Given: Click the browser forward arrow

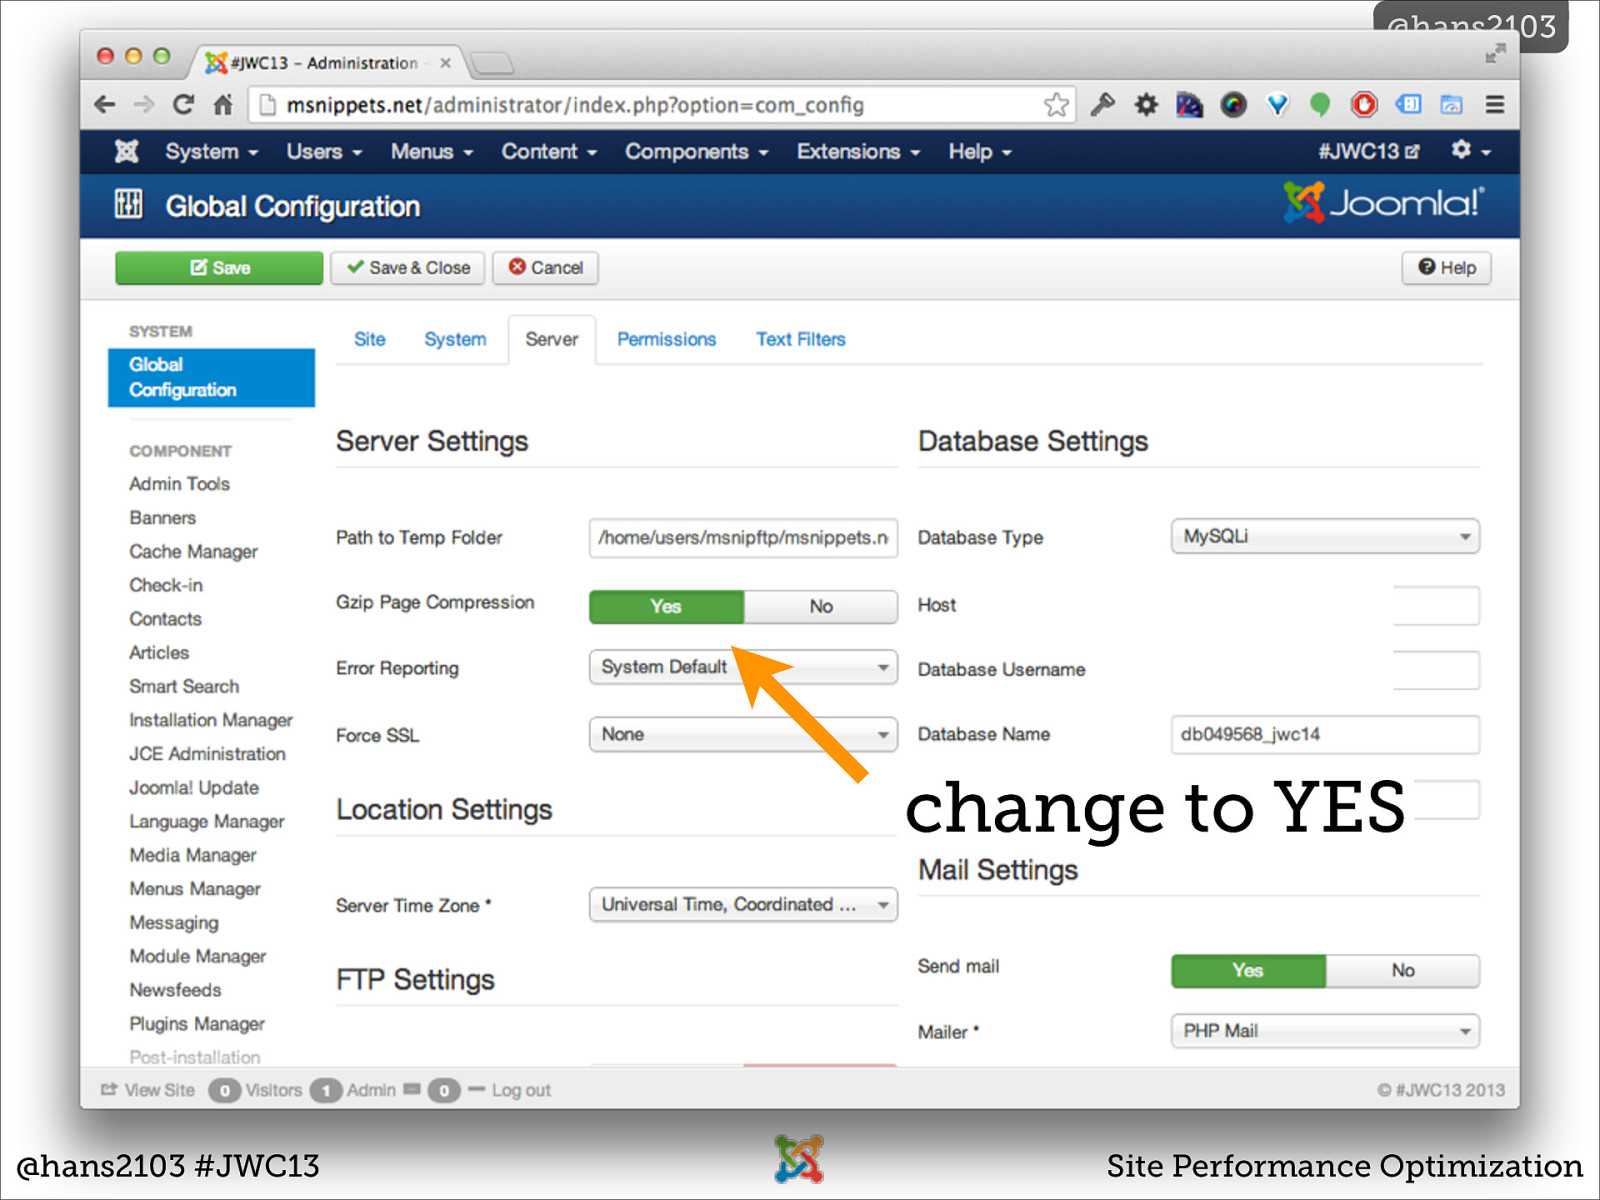Looking at the screenshot, I should (145, 104).
